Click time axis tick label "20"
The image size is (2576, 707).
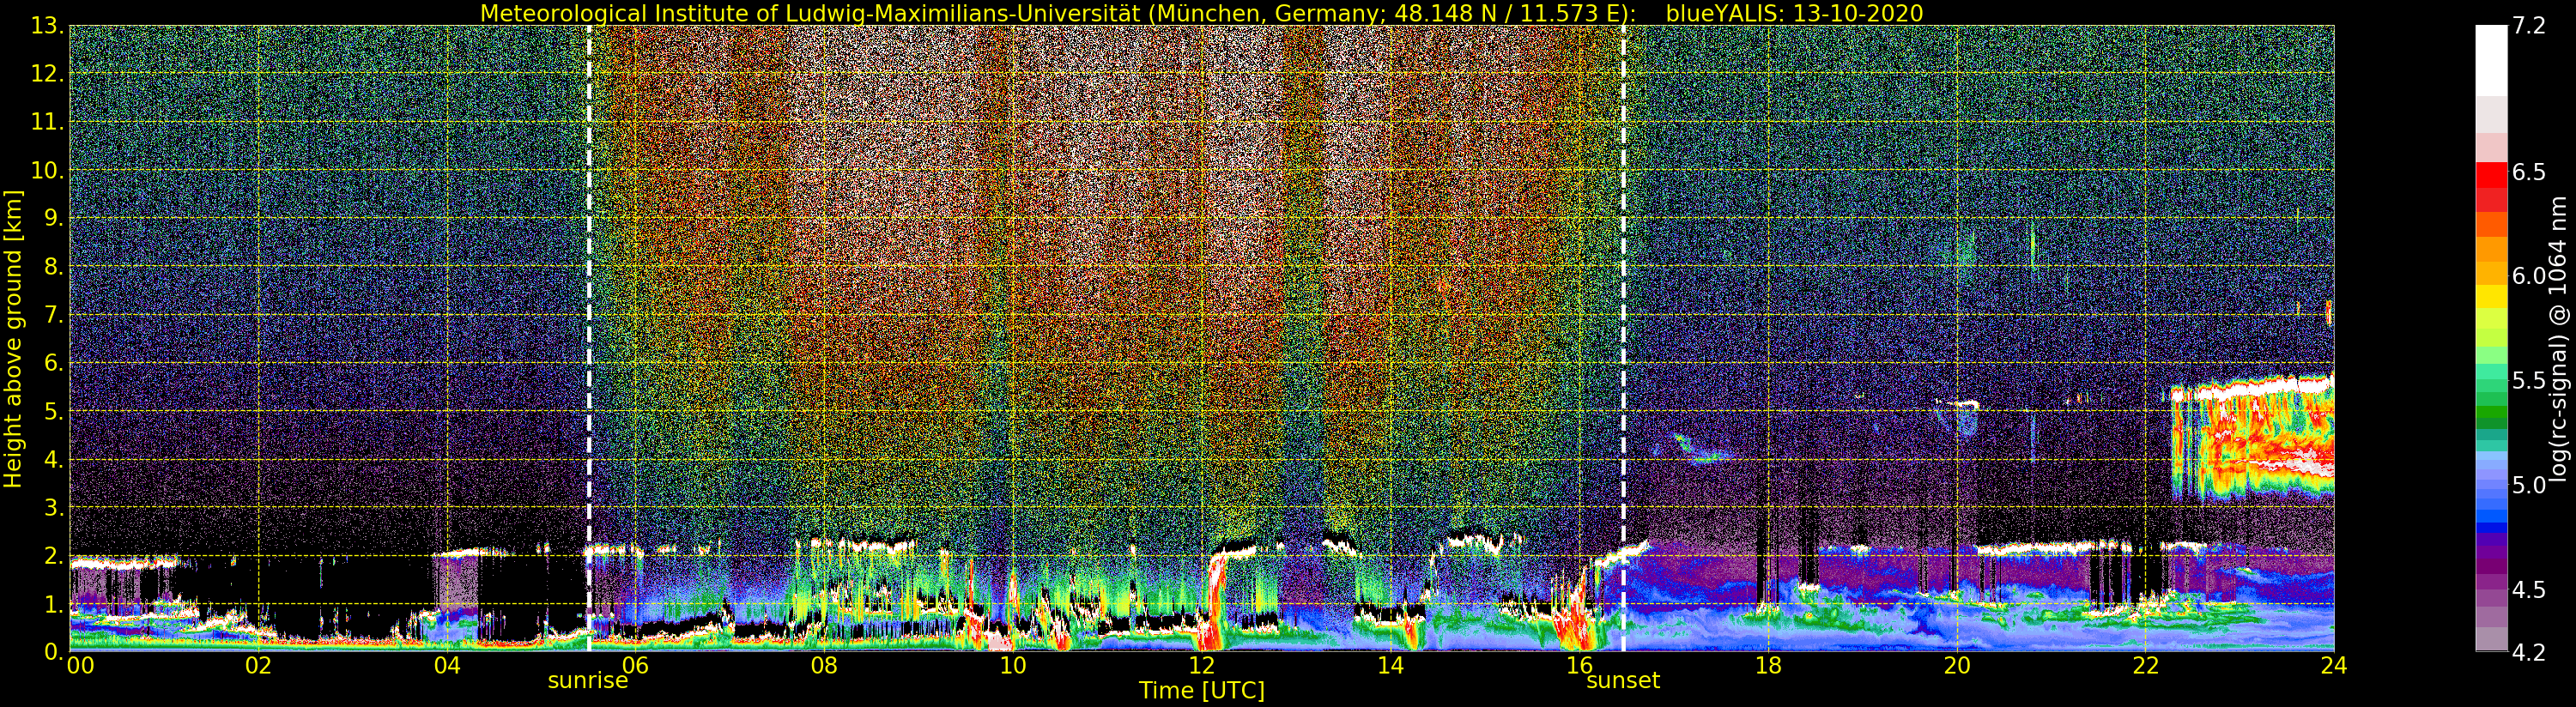1957,665
